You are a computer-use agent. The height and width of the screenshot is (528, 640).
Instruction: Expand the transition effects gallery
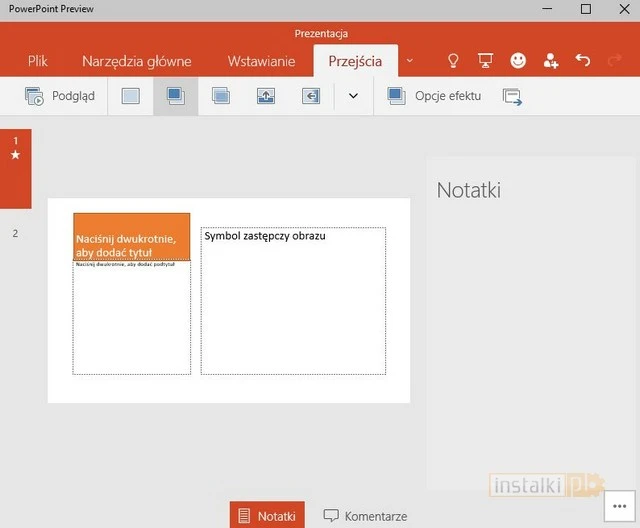click(352, 97)
